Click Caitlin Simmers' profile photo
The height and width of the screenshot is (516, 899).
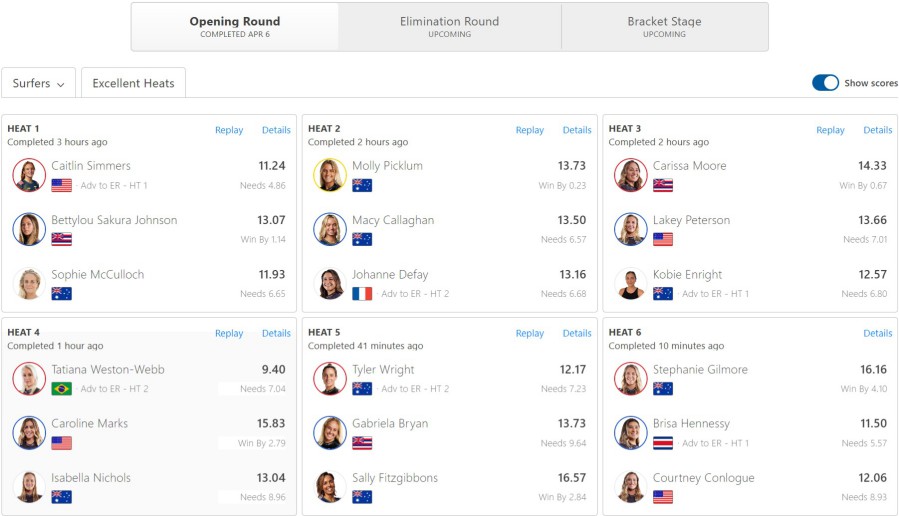[x=29, y=175]
